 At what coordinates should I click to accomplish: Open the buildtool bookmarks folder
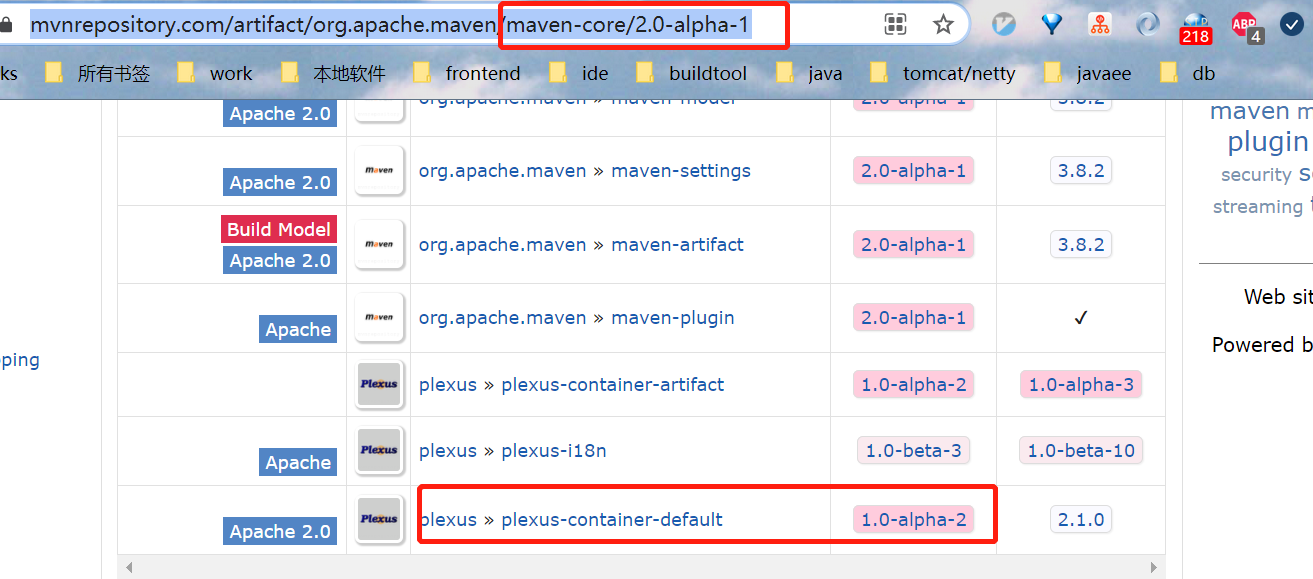coord(692,73)
